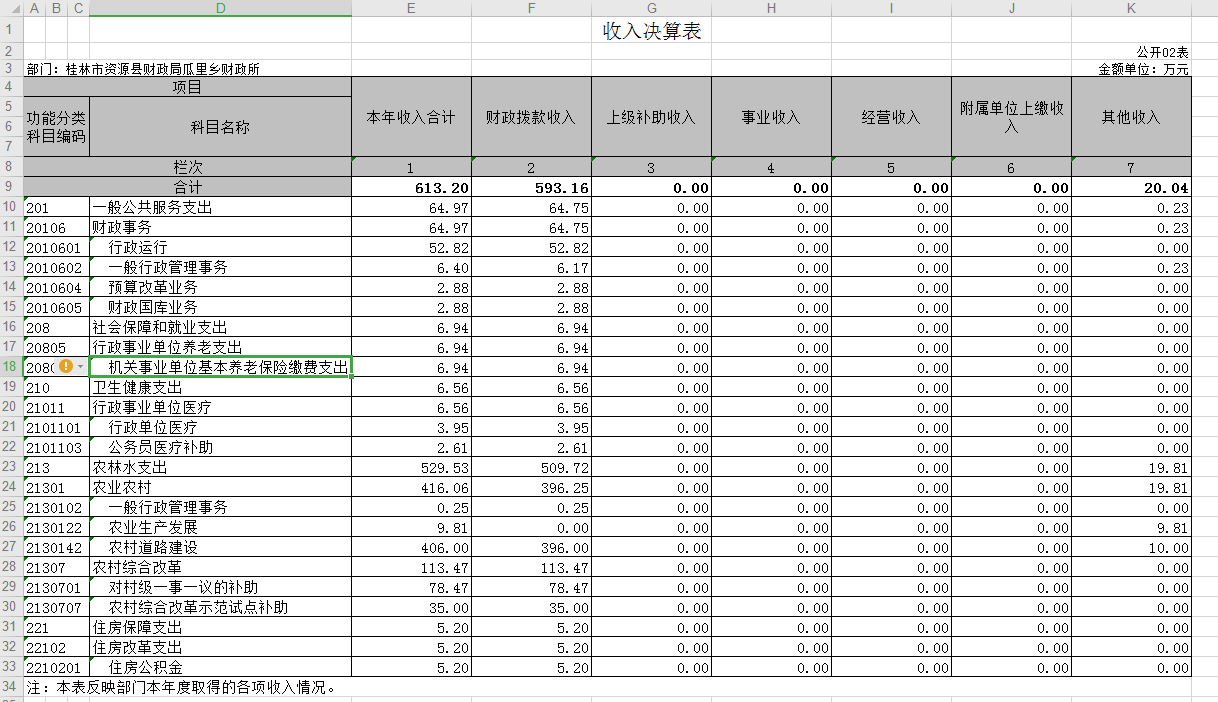Click the total value 613.20 cell
This screenshot has height=702, width=1218.
tap(411, 188)
